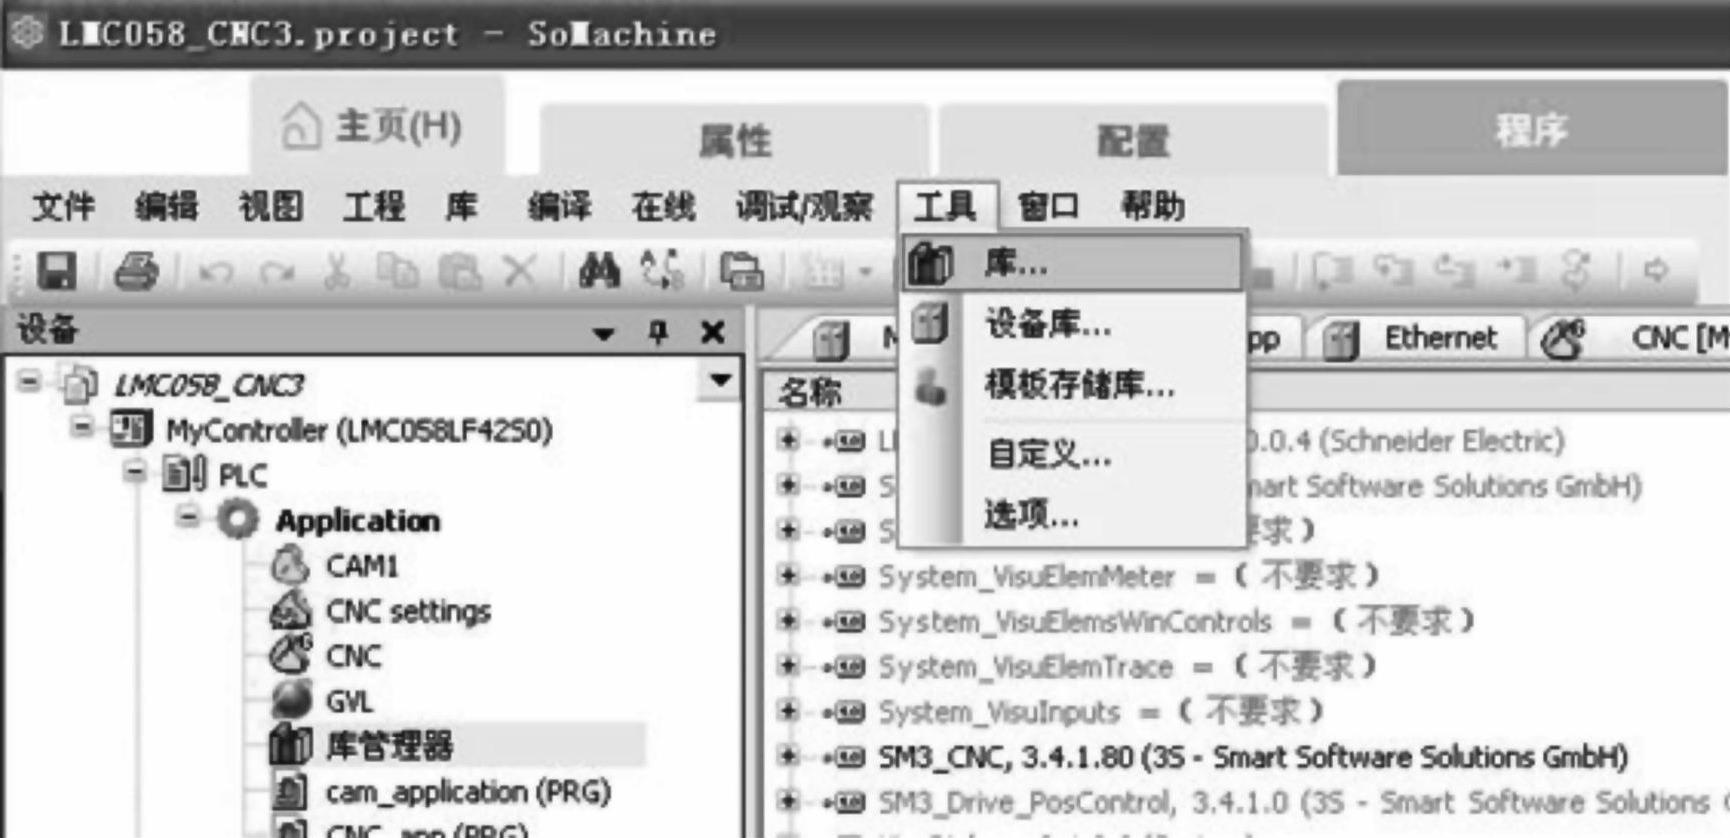The height and width of the screenshot is (838, 1730).
Task: Select GVL in the device tree
Action: pyautogui.click(x=349, y=700)
